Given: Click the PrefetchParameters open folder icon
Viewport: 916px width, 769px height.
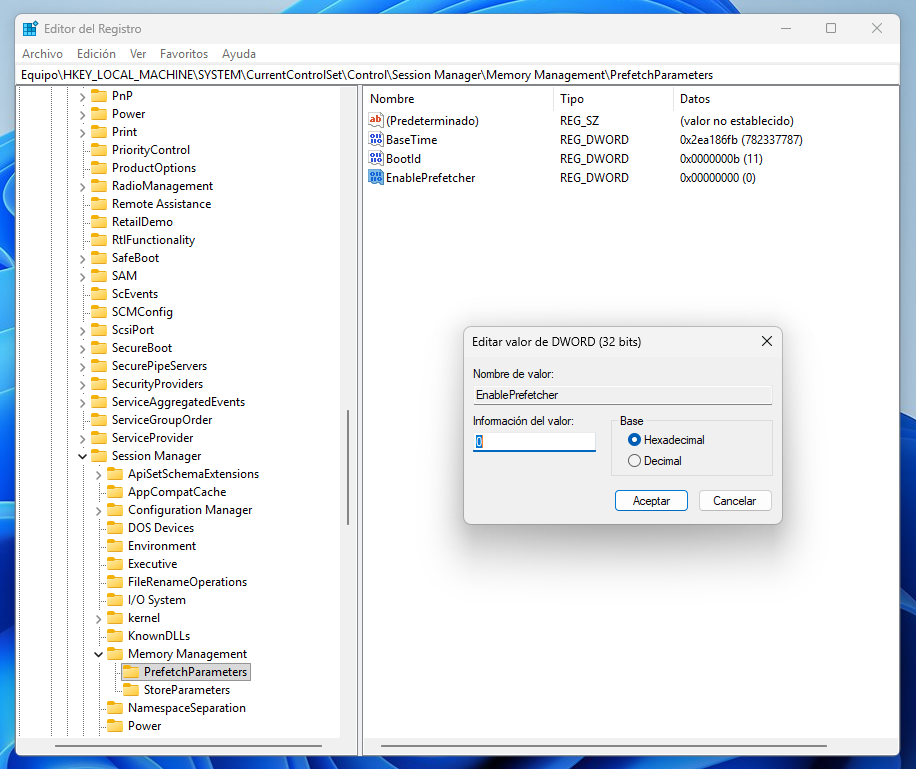Looking at the screenshot, I should [131, 672].
